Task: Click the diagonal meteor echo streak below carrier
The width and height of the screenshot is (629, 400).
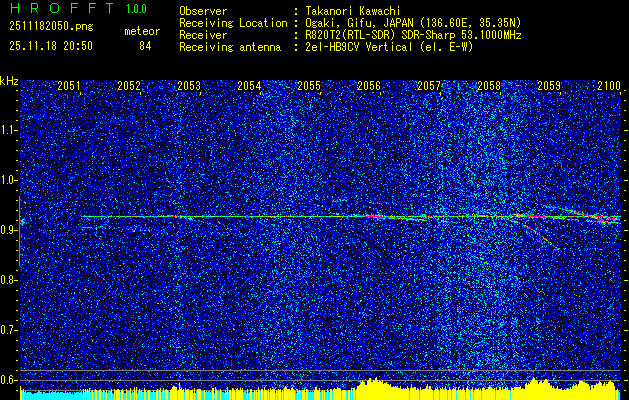Action: [542, 238]
